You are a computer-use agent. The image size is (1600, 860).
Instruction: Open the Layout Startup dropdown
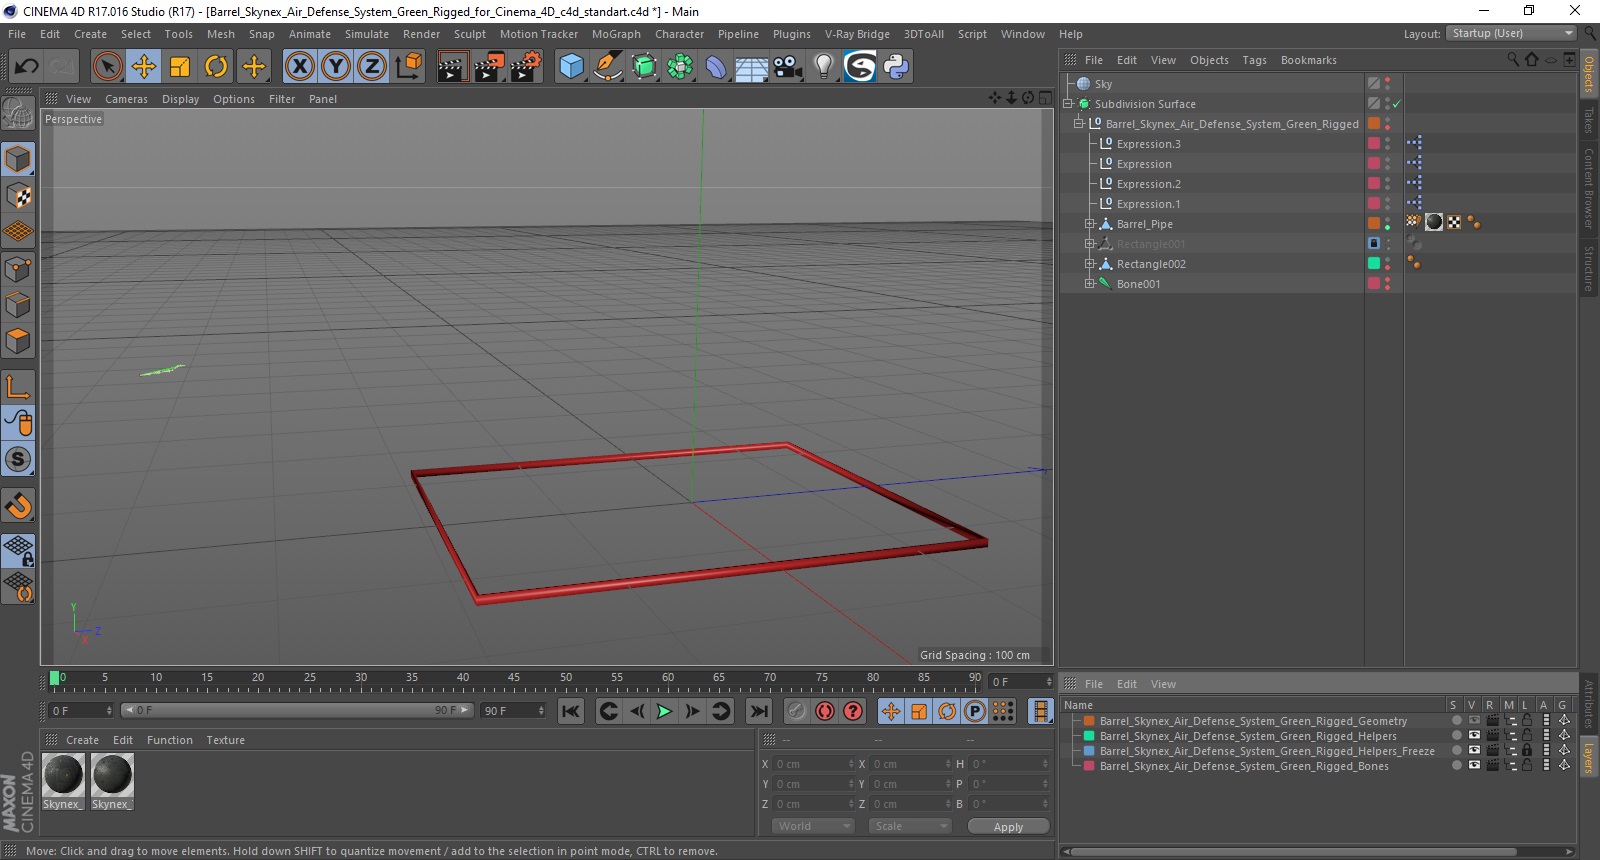1512,33
